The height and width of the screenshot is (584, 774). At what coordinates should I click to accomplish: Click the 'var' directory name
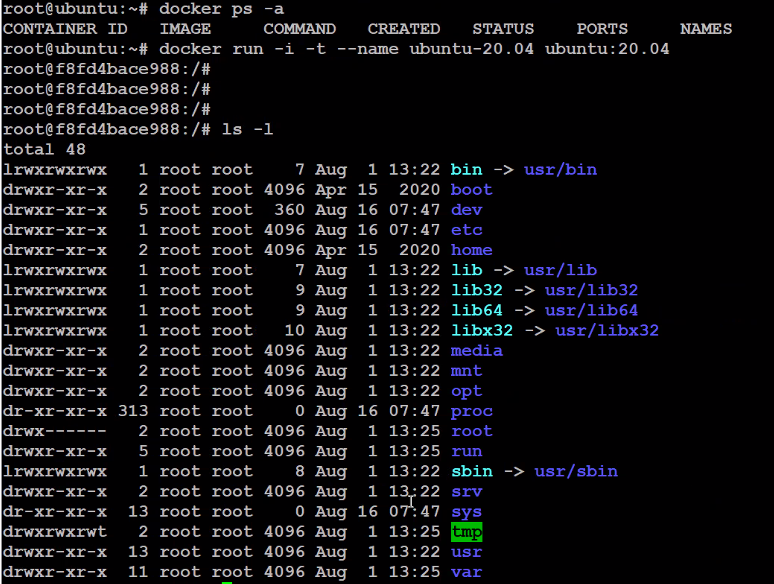pyautogui.click(x=466, y=572)
